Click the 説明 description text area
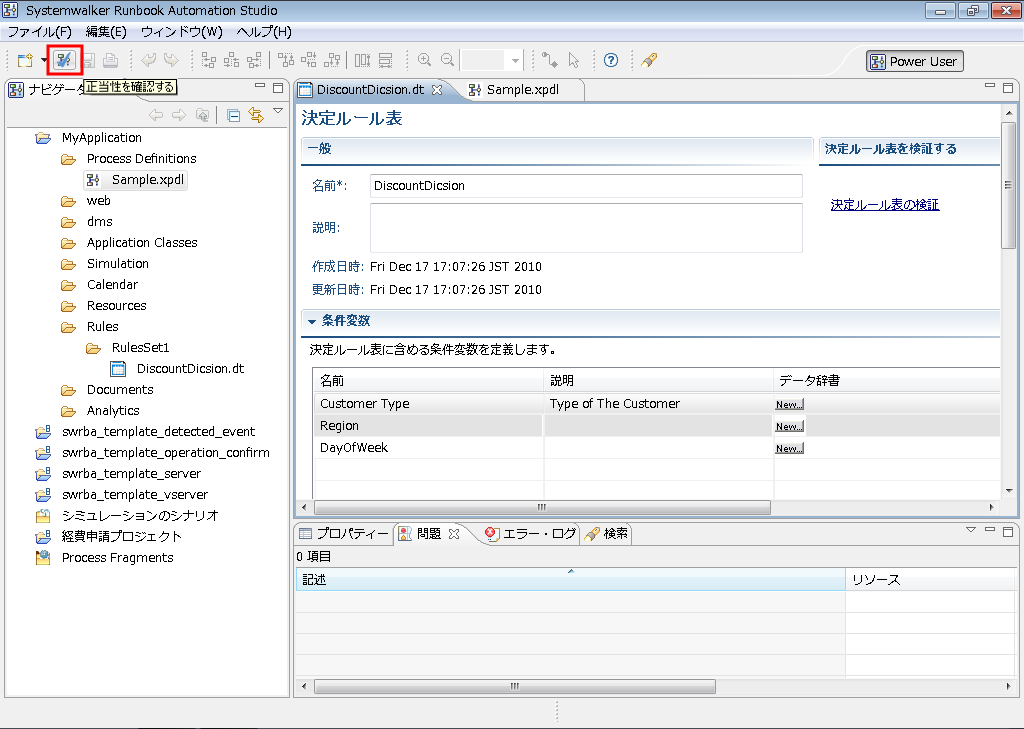 point(586,227)
